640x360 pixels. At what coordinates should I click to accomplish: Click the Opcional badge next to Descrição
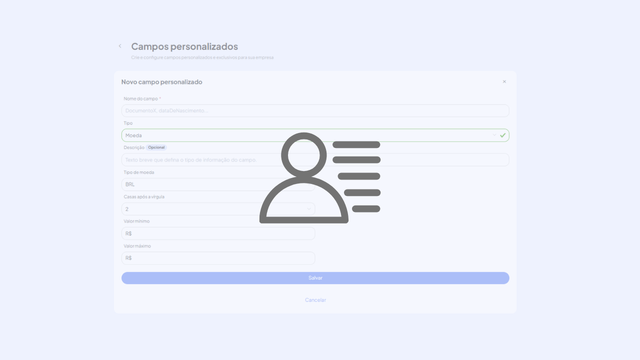[156, 147]
